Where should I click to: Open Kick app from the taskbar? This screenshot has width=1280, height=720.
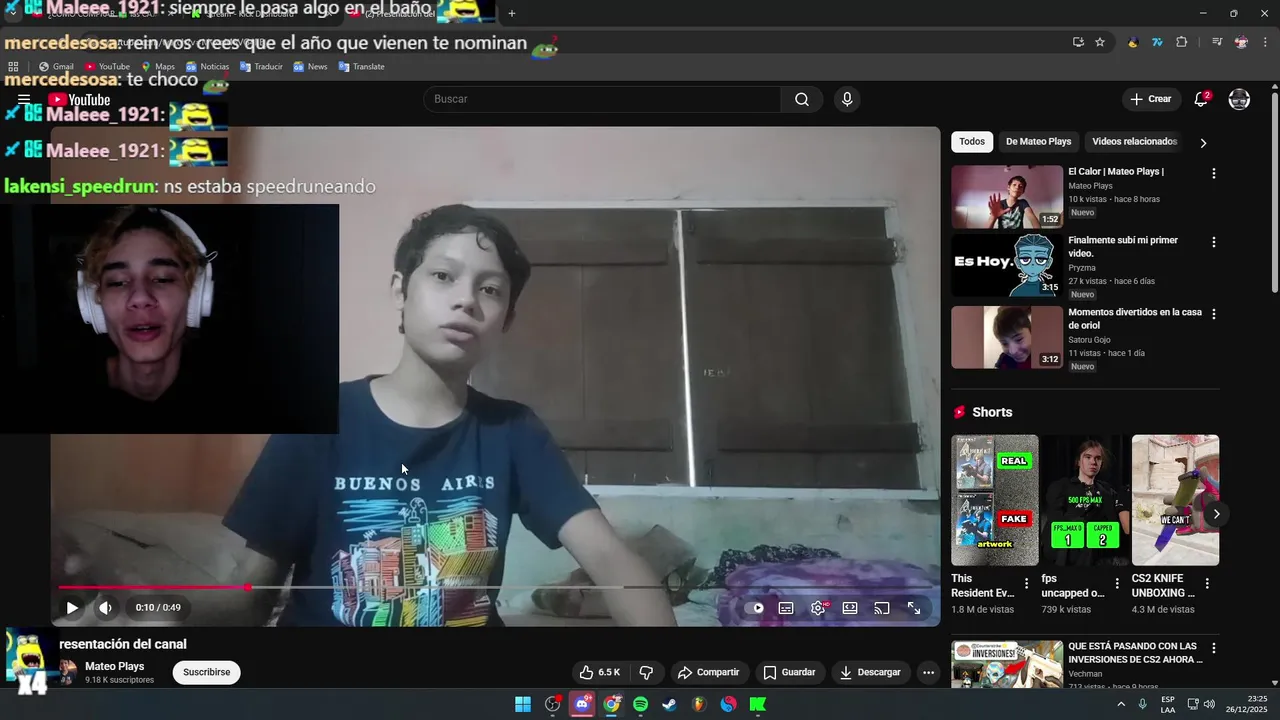(758, 704)
